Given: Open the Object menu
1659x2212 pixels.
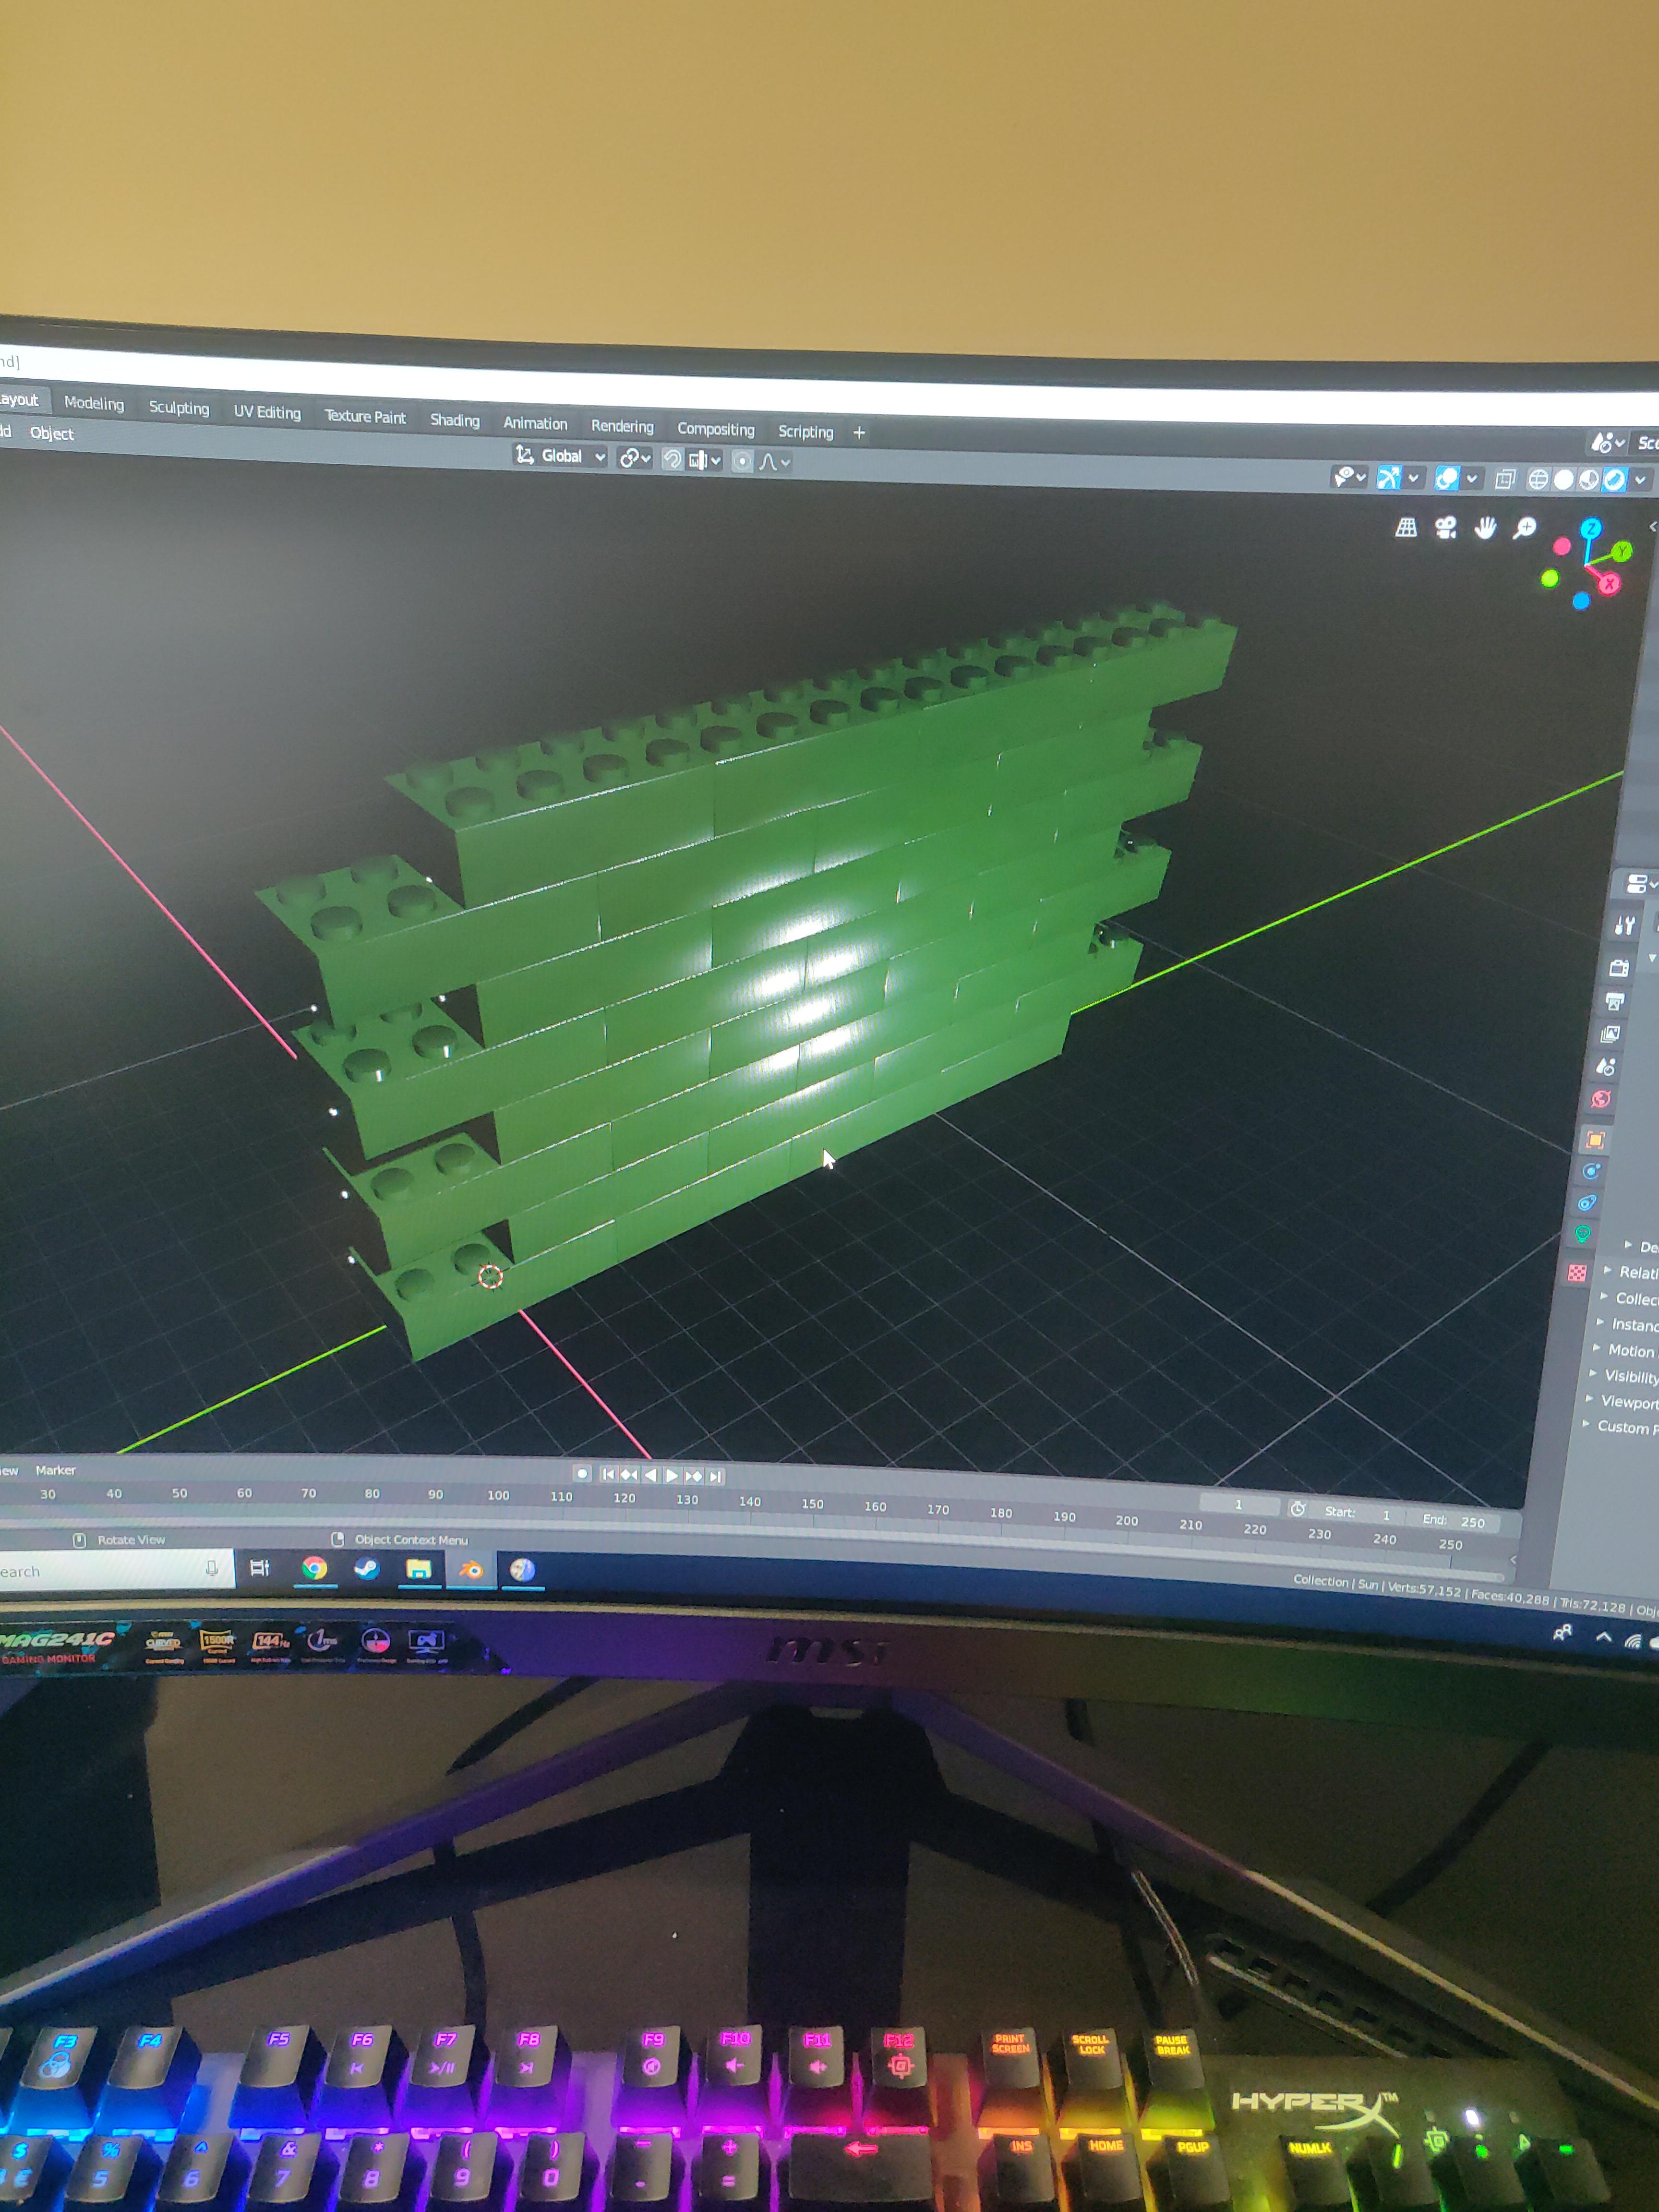Looking at the screenshot, I should pyautogui.click(x=53, y=434).
